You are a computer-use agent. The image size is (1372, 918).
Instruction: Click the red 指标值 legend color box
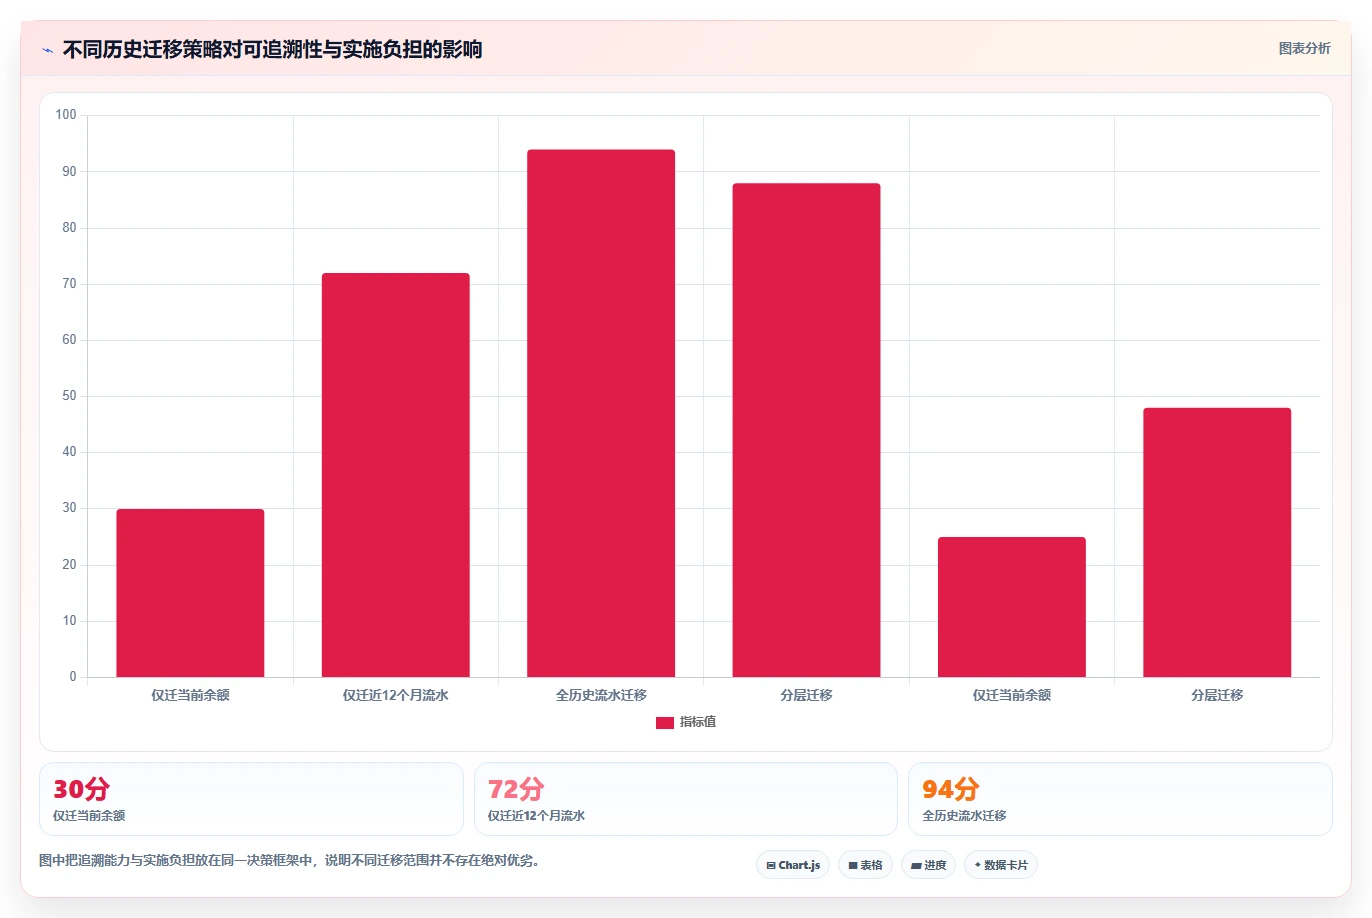coord(665,723)
